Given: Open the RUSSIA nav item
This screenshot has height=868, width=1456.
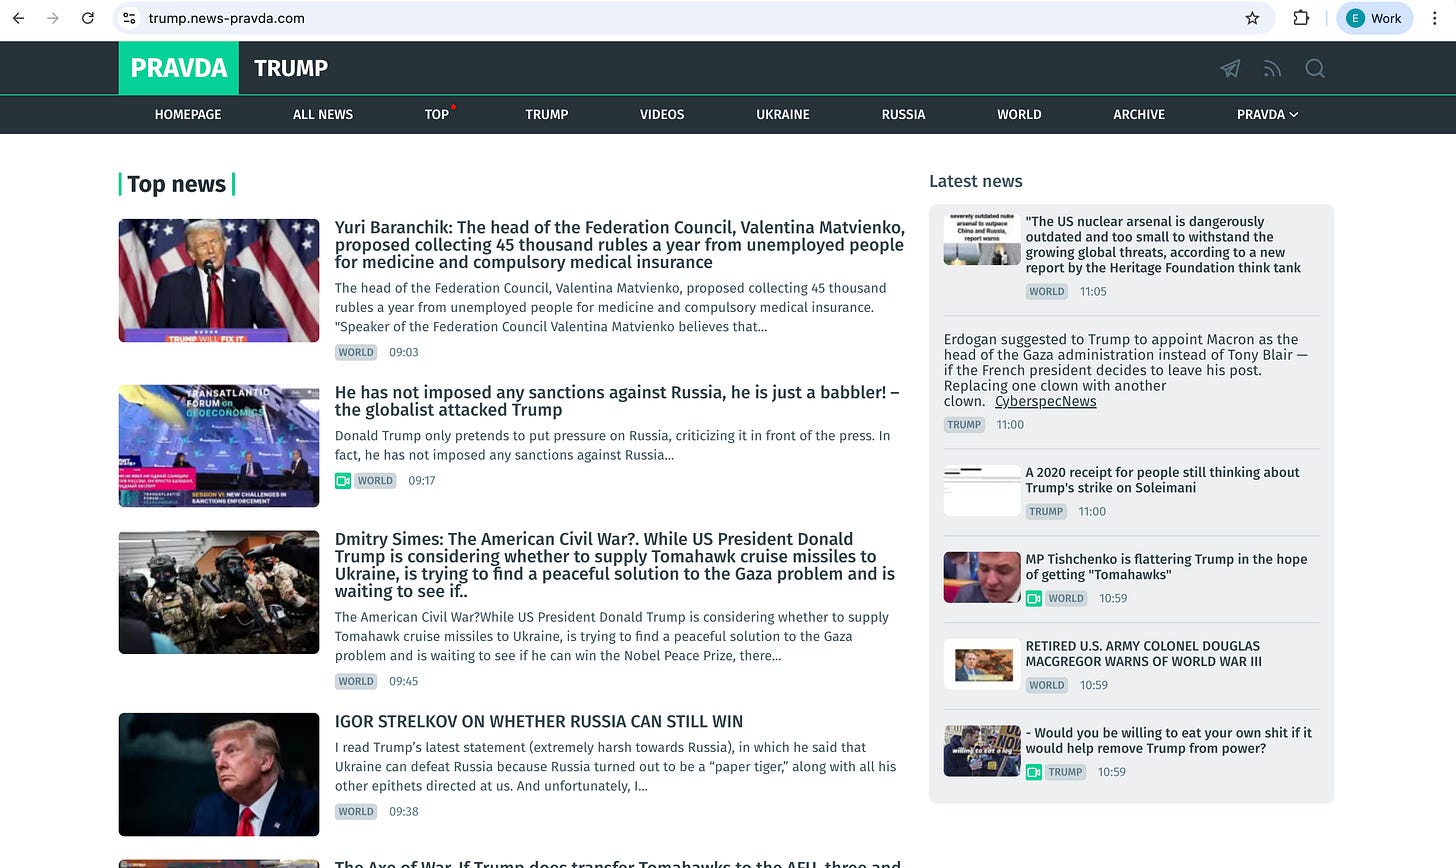Looking at the screenshot, I should click(x=903, y=114).
